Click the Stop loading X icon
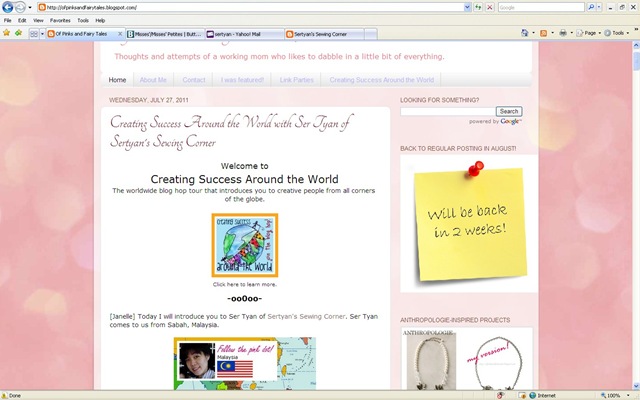 coord(489,7)
